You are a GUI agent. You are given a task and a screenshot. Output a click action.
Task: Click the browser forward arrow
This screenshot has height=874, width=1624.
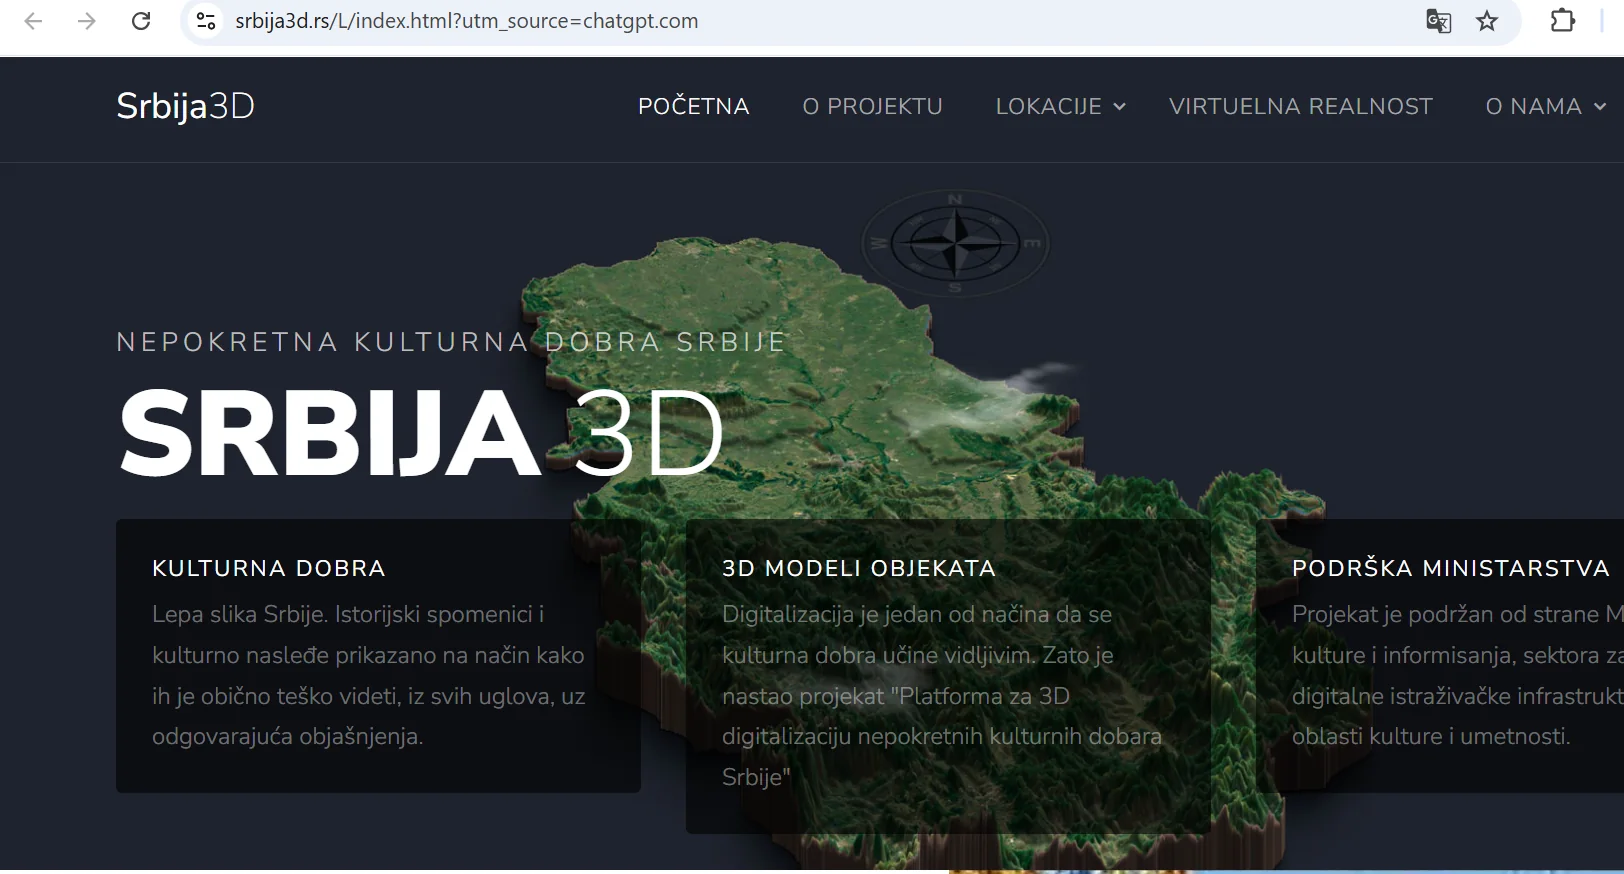[87, 21]
